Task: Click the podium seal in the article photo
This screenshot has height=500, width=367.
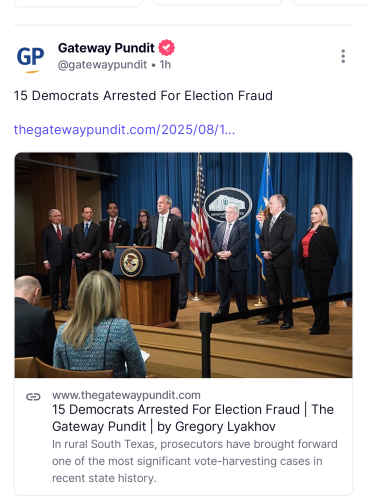Action: coord(131,262)
